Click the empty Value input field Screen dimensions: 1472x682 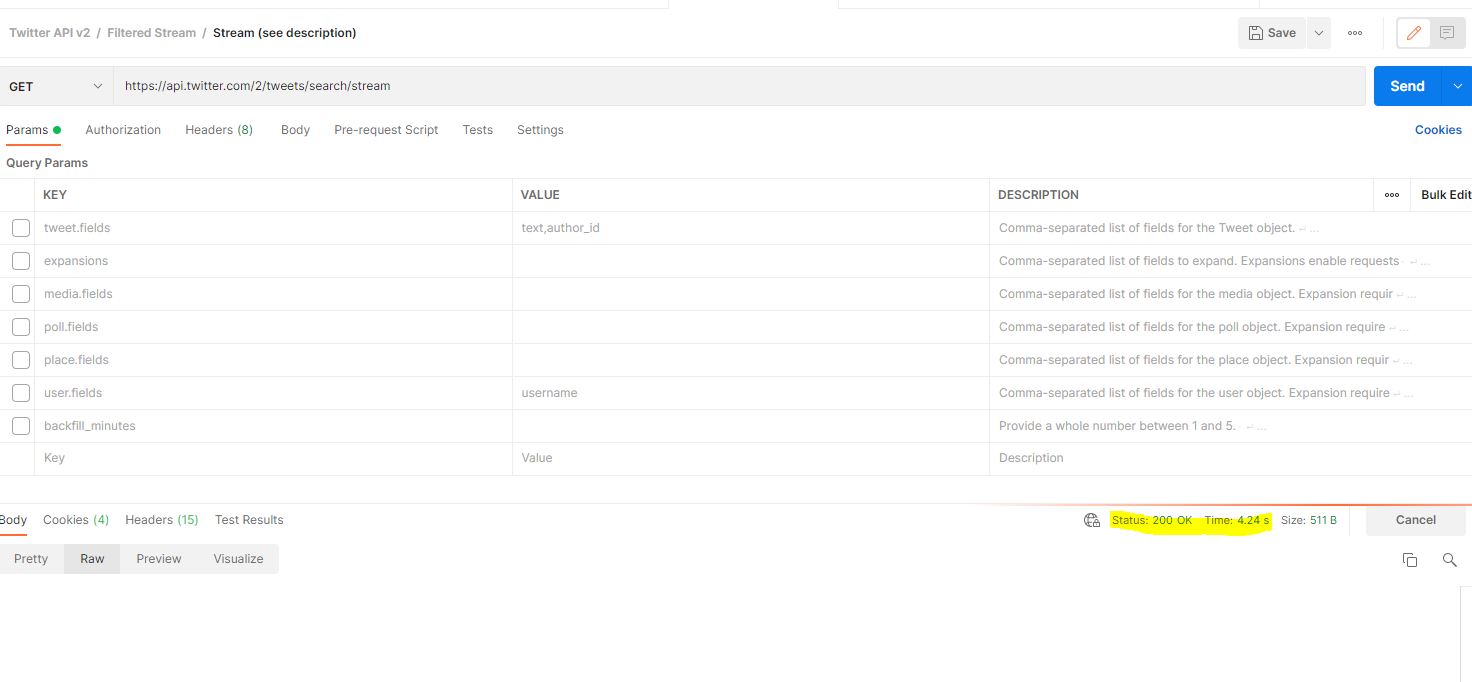tap(750, 458)
